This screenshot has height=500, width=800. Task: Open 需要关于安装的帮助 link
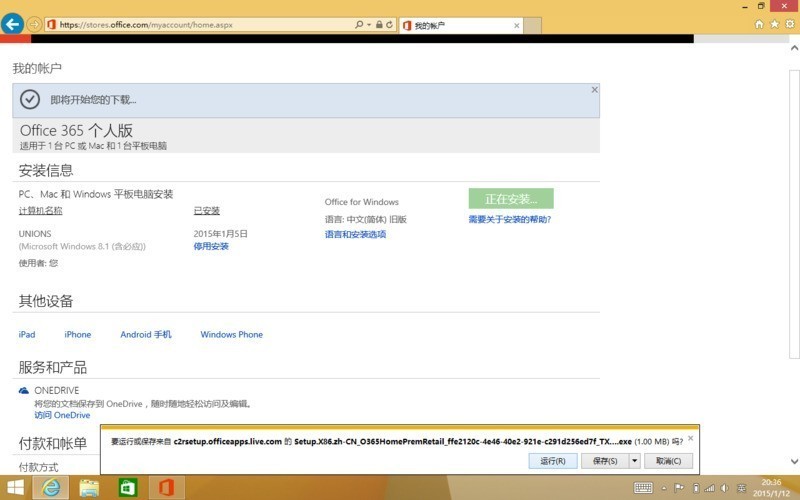point(510,219)
